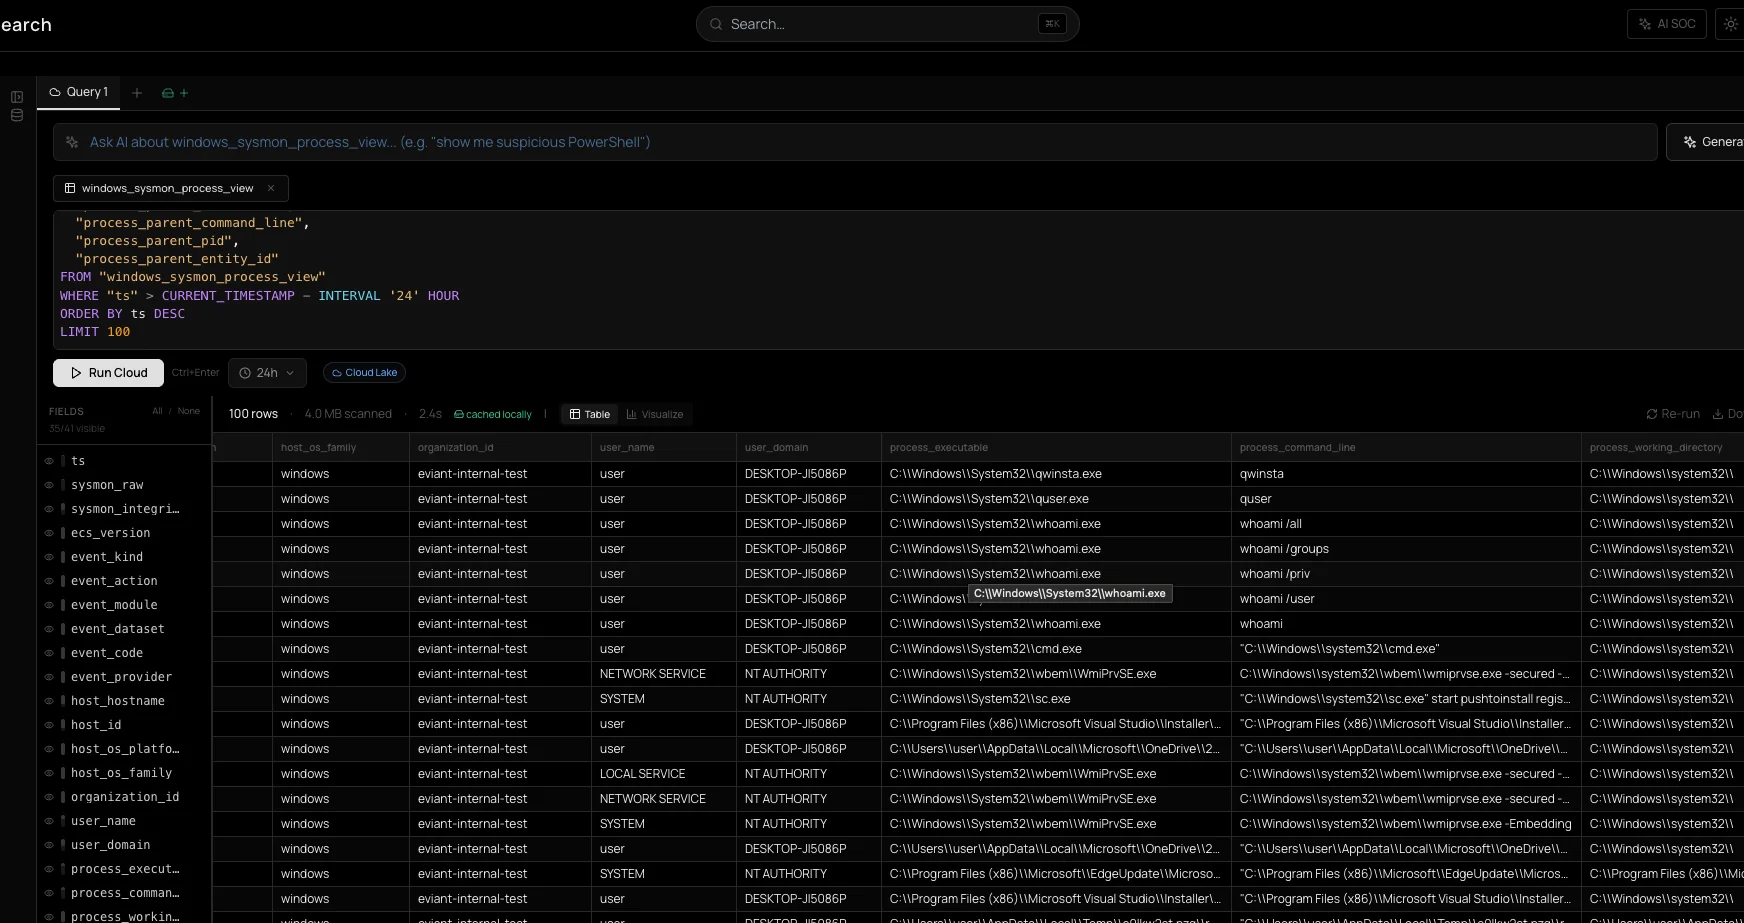Click inside the SQL query editor

[x=898, y=280]
